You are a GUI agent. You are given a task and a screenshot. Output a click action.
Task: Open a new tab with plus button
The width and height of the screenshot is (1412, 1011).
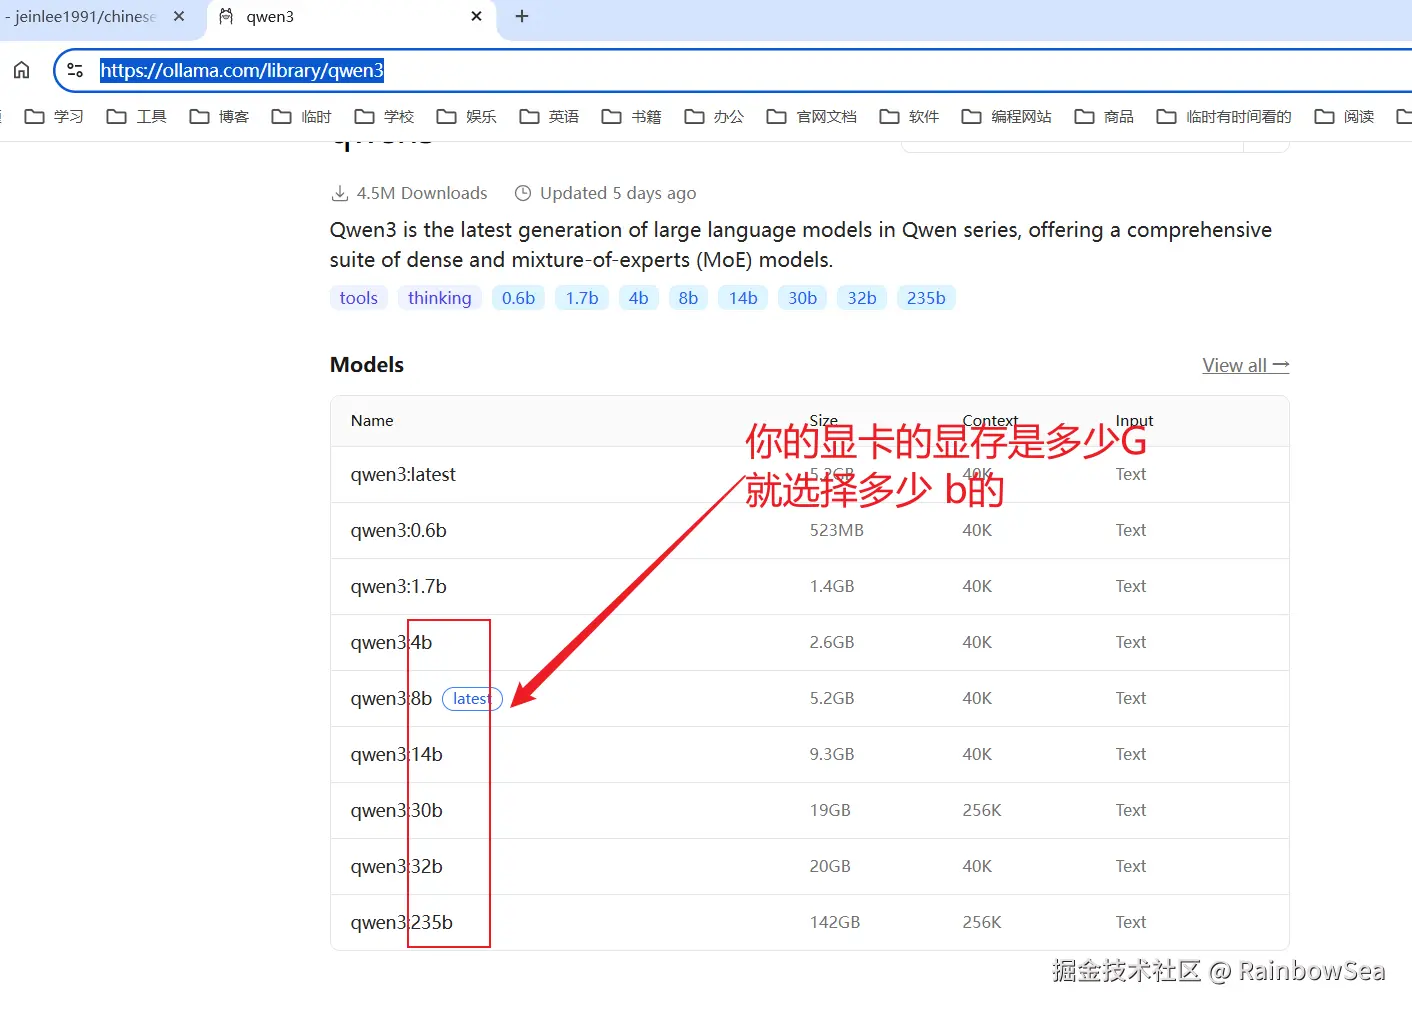click(522, 16)
